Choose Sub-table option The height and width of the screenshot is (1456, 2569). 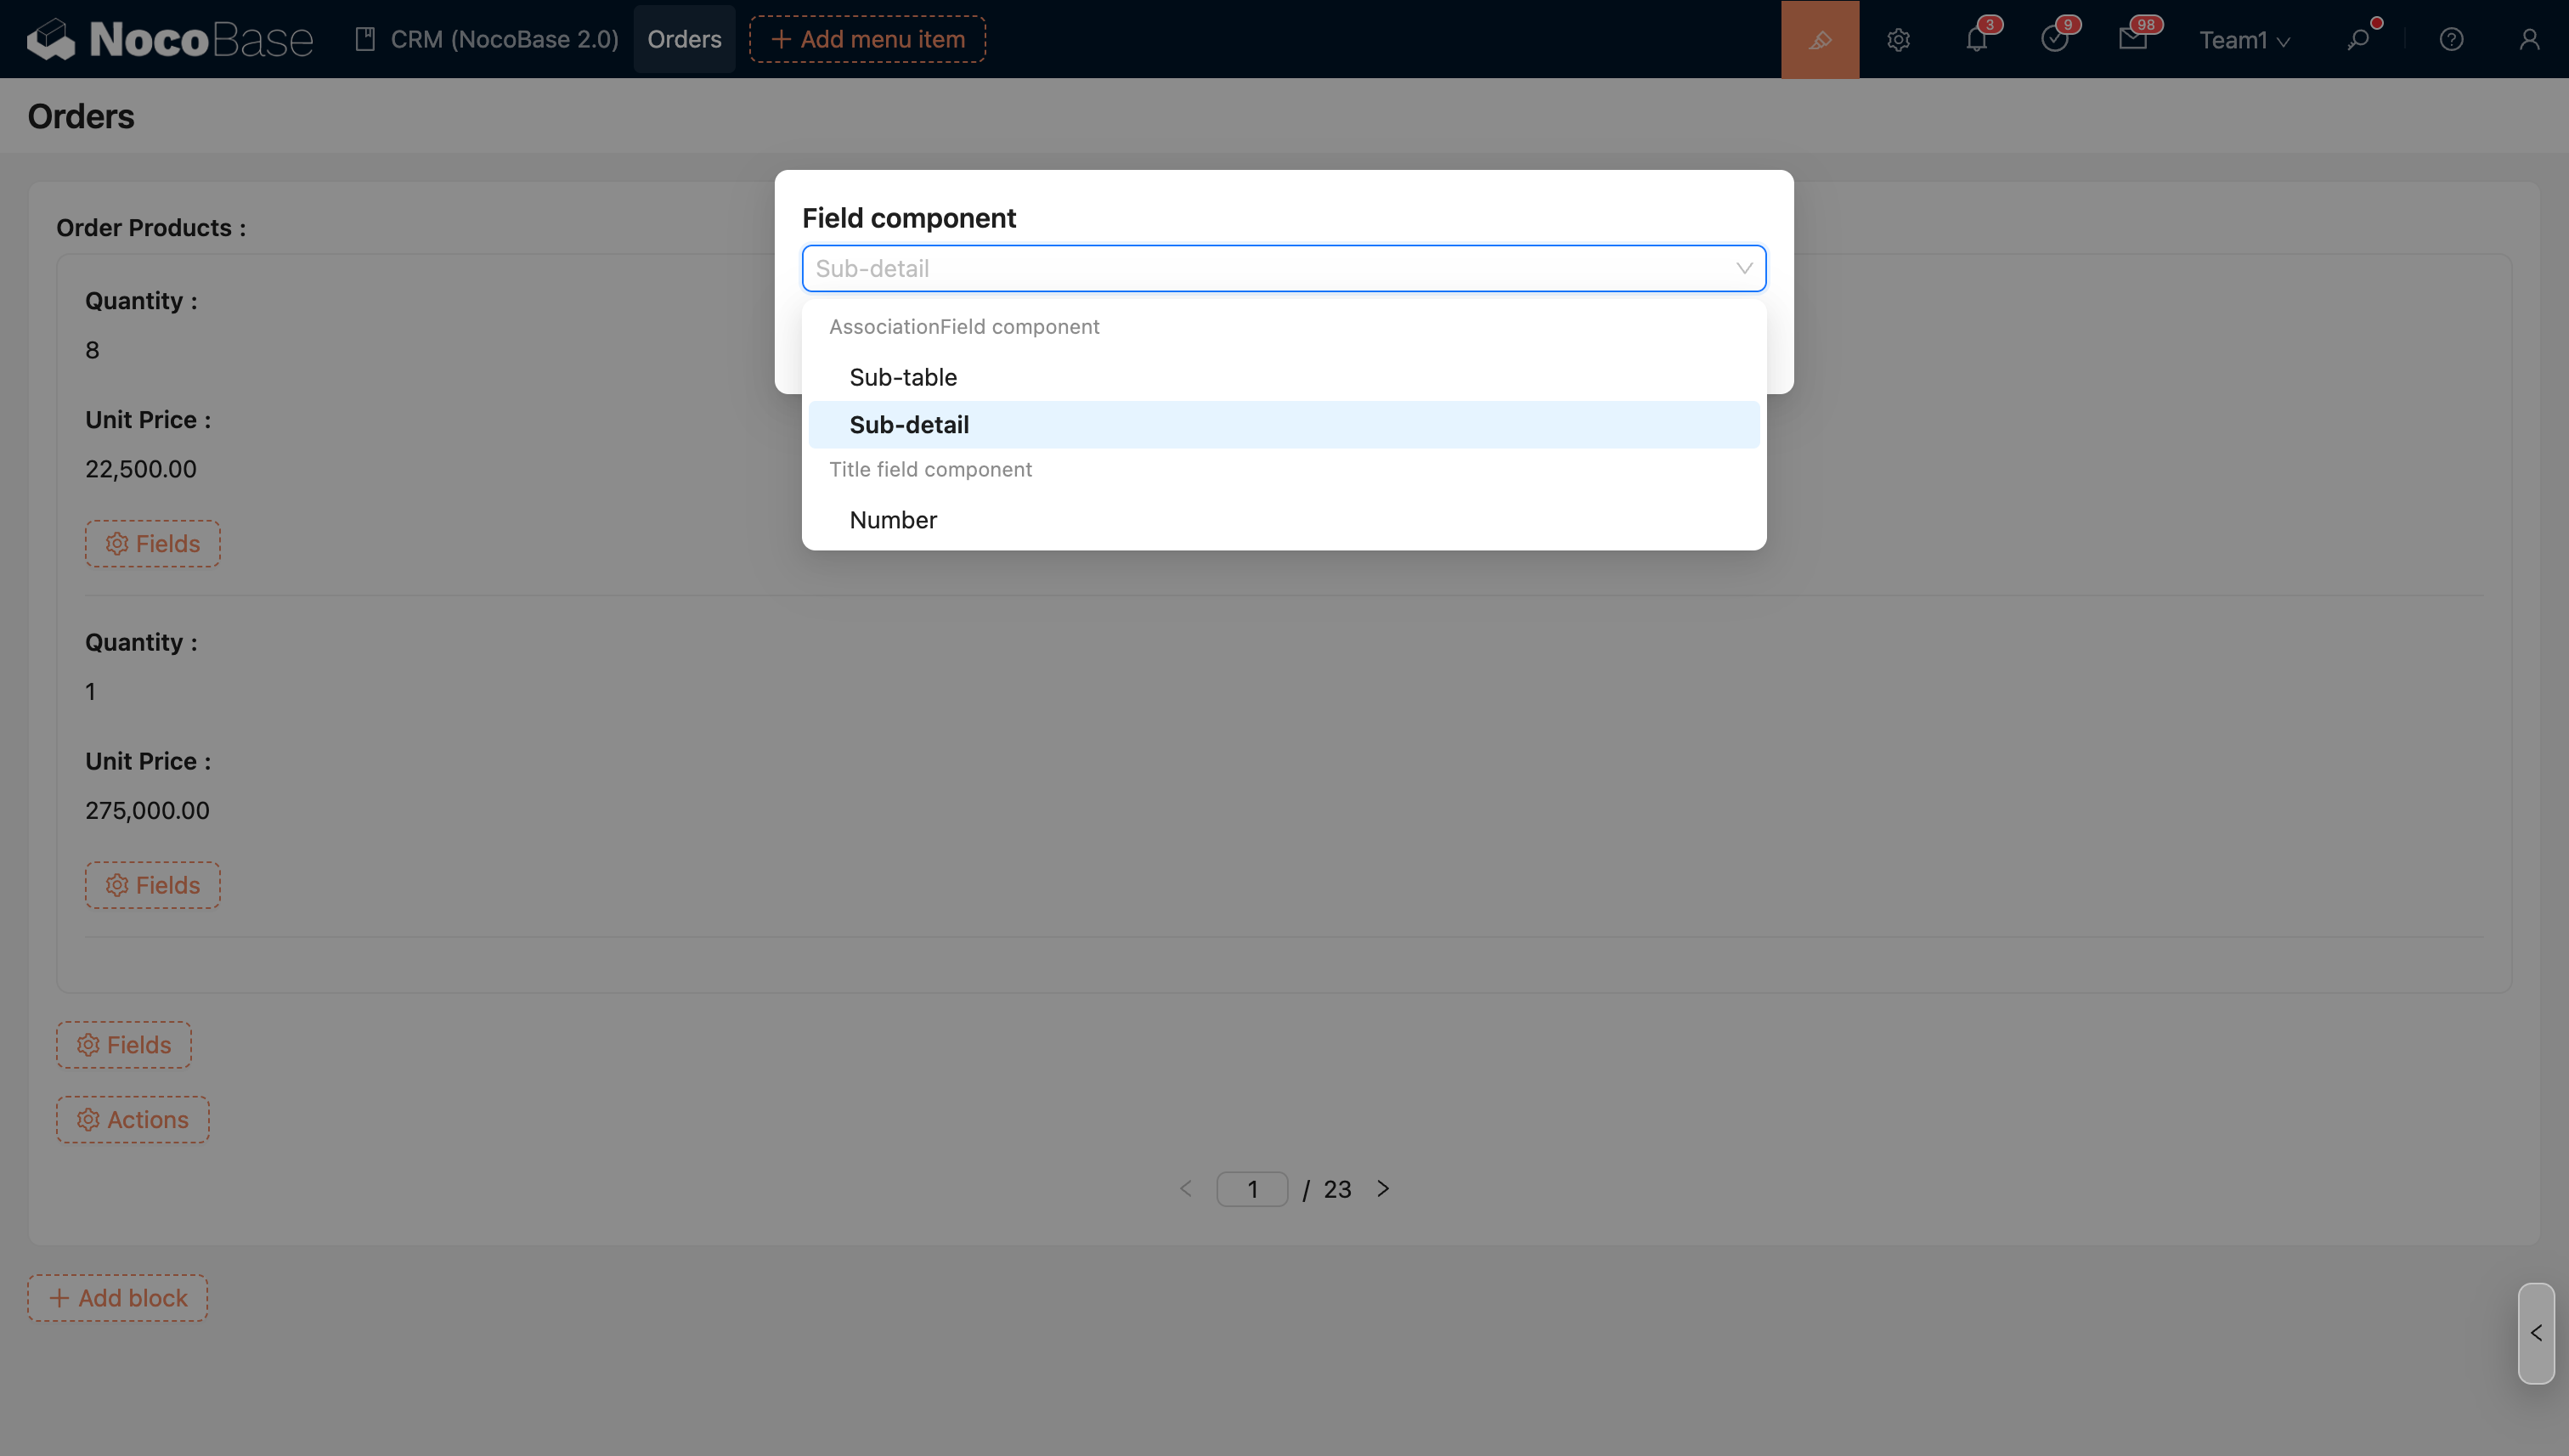[x=903, y=377]
